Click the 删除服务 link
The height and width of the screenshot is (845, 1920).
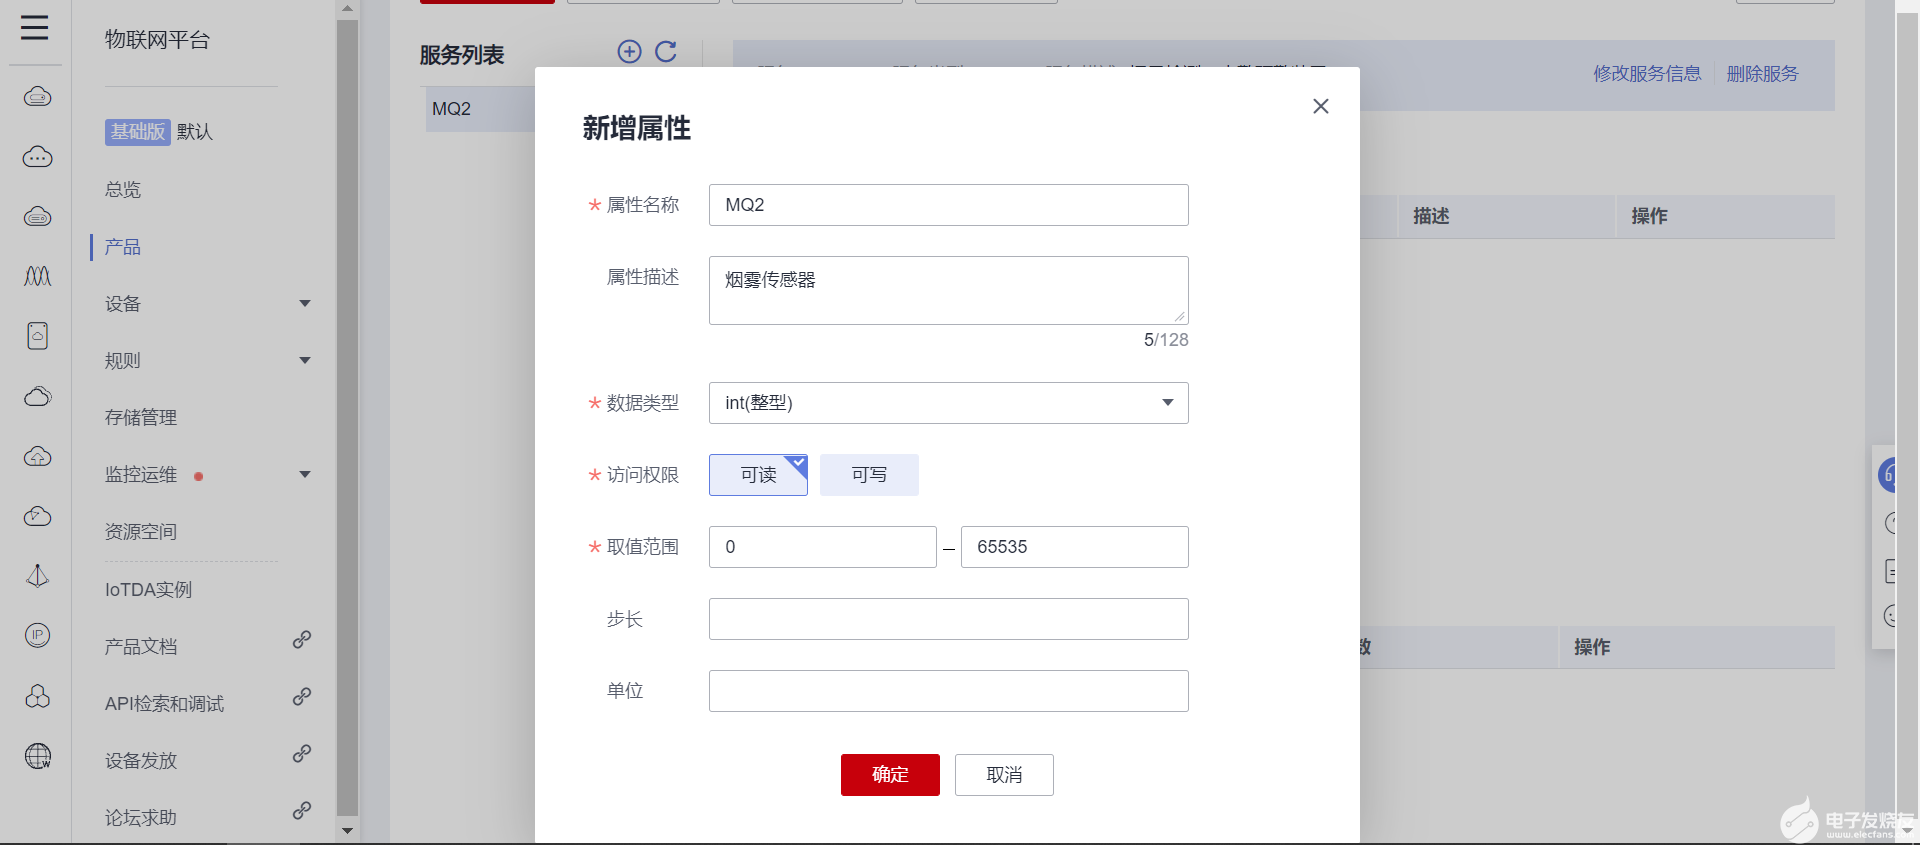click(1762, 74)
